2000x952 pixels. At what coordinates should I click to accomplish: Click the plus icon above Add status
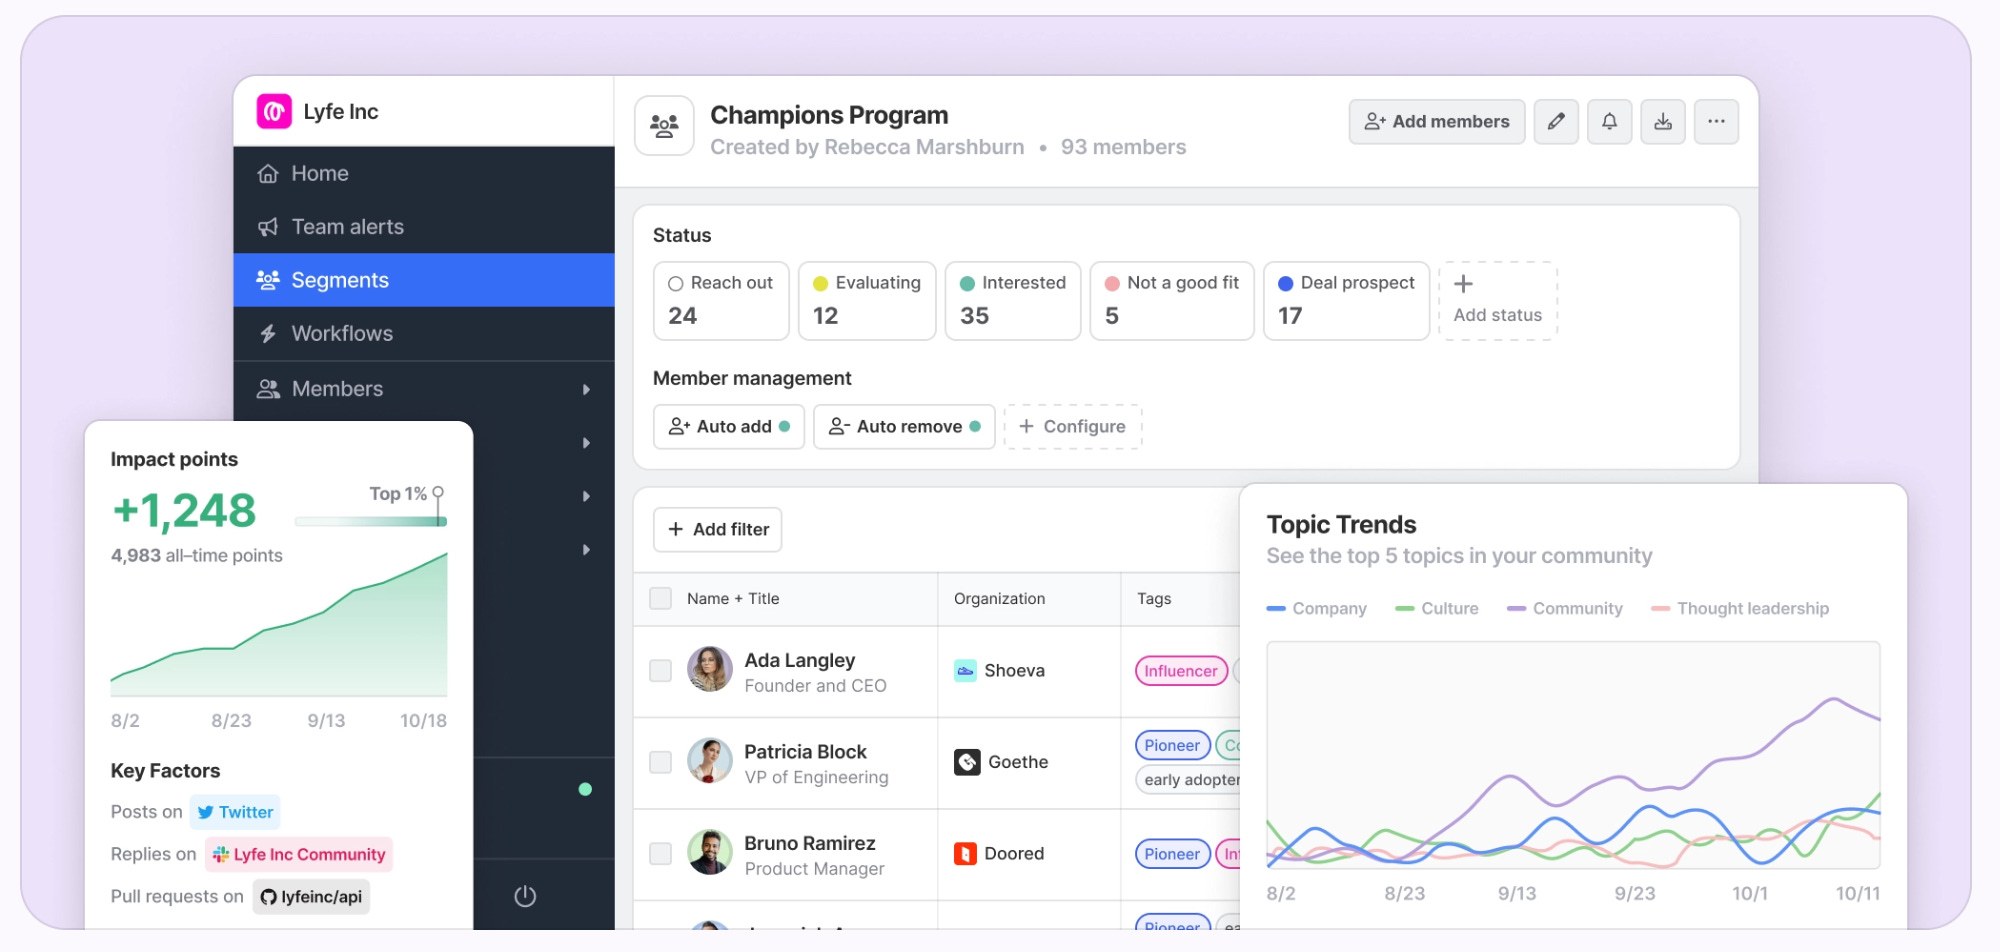(x=1463, y=284)
